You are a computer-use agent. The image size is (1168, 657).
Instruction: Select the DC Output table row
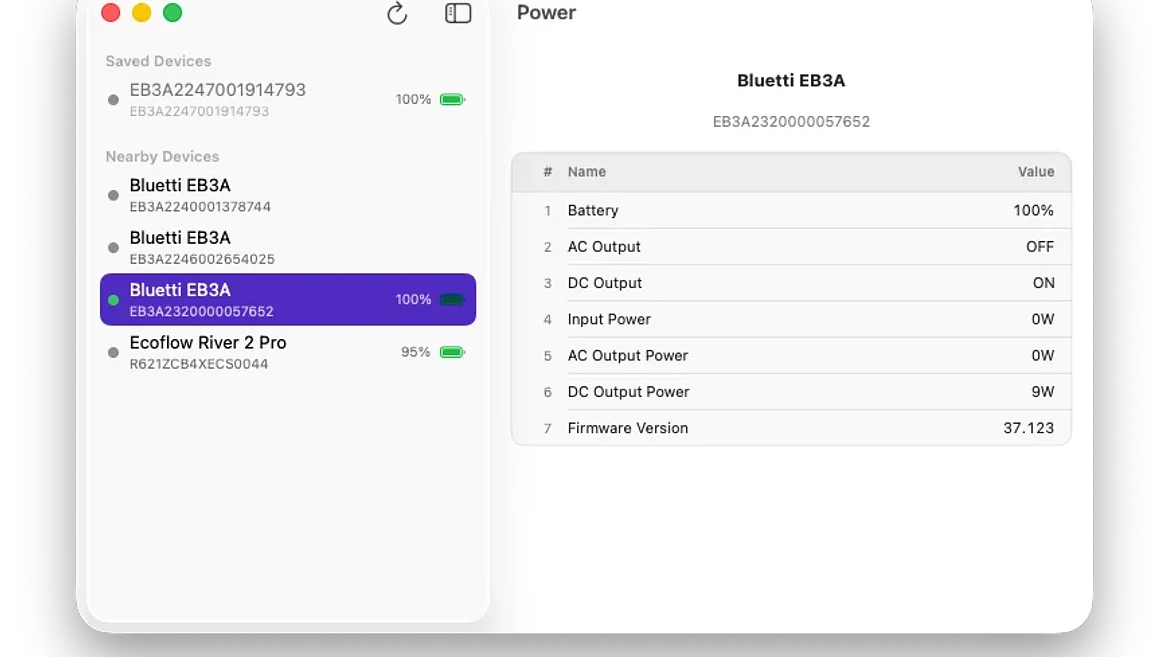coord(791,283)
